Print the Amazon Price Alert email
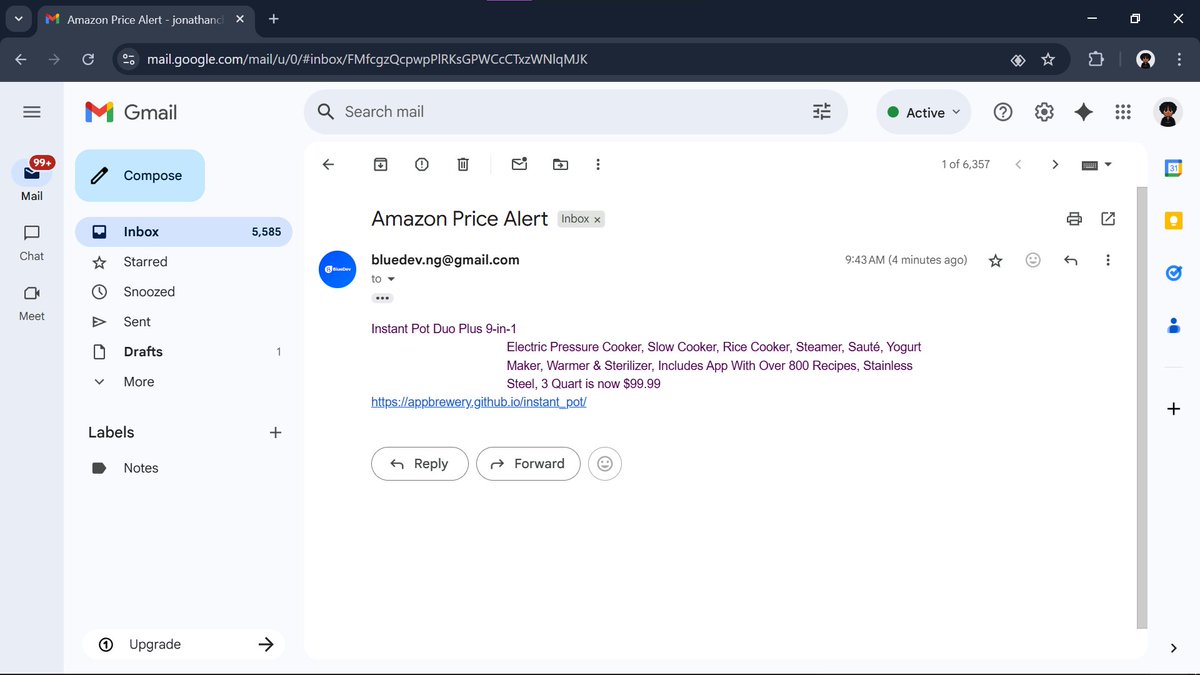Viewport: 1200px width, 675px height. [1074, 218]
